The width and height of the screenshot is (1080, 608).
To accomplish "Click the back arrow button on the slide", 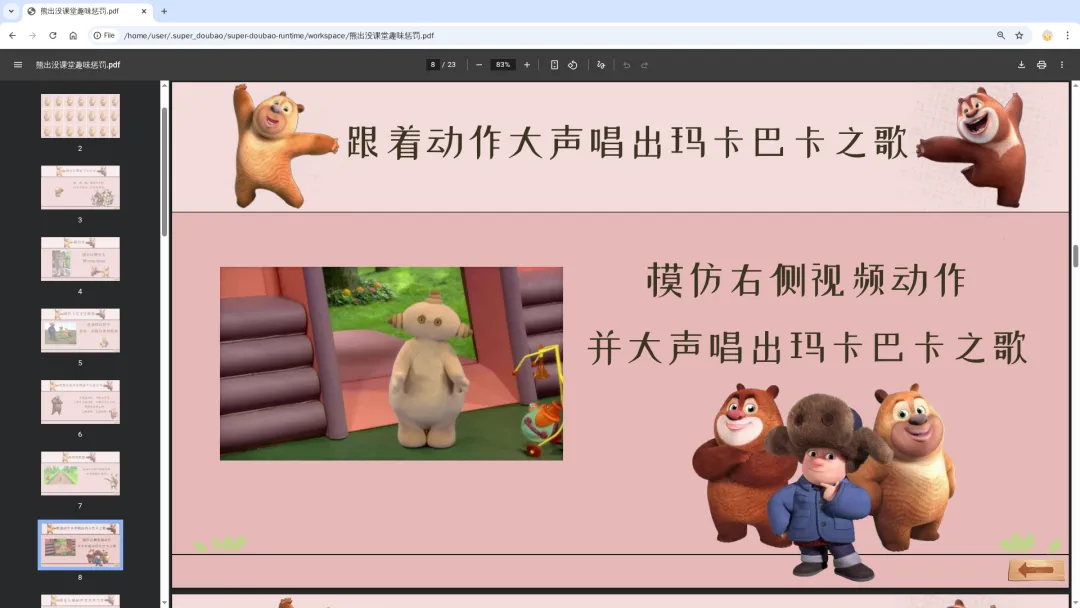I will pos(1035,569).
